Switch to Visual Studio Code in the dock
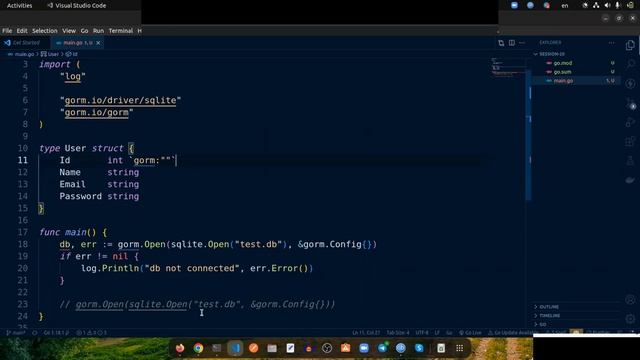Image resolution: width=640 pixels, height=360 pixels. pos(235,348)
